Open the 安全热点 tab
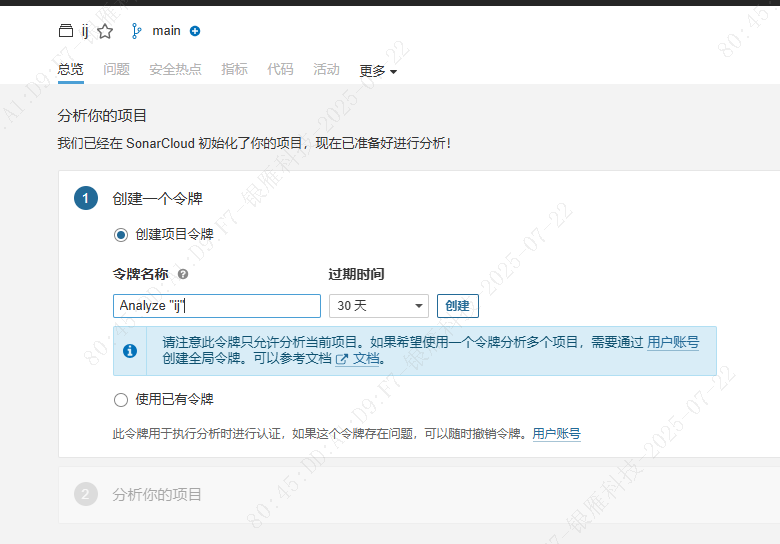This screenshot has width=780, height=544. pos(176,69)
